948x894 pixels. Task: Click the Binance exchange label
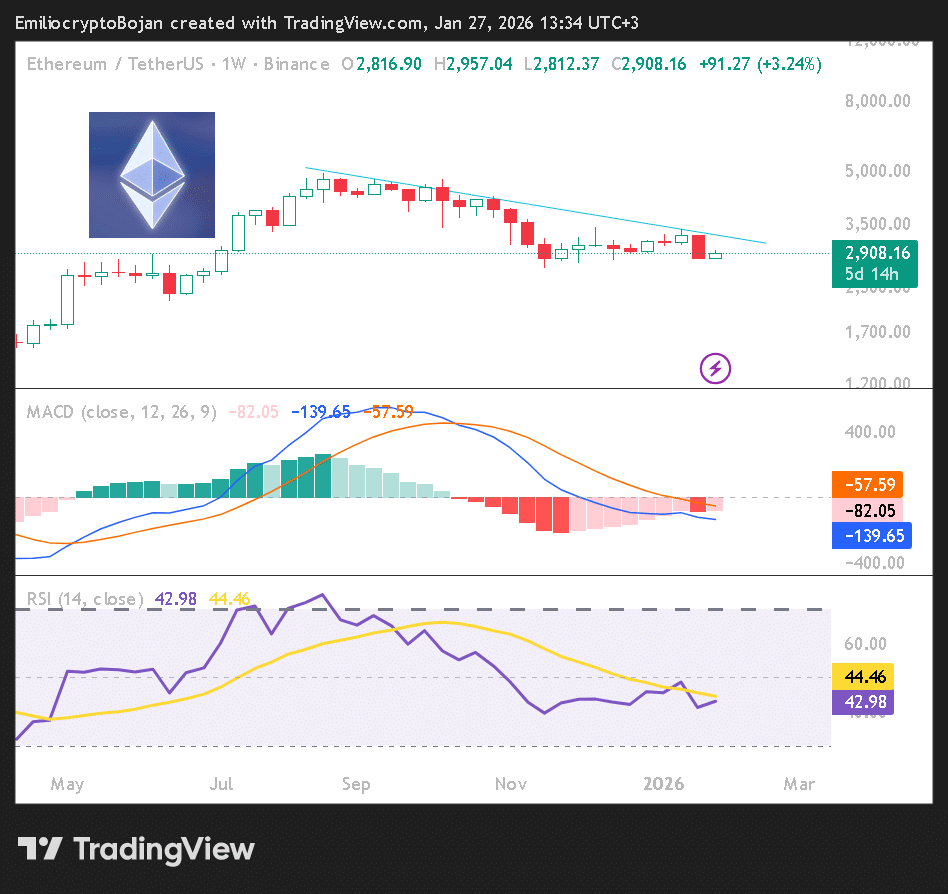tap(296, 64)
